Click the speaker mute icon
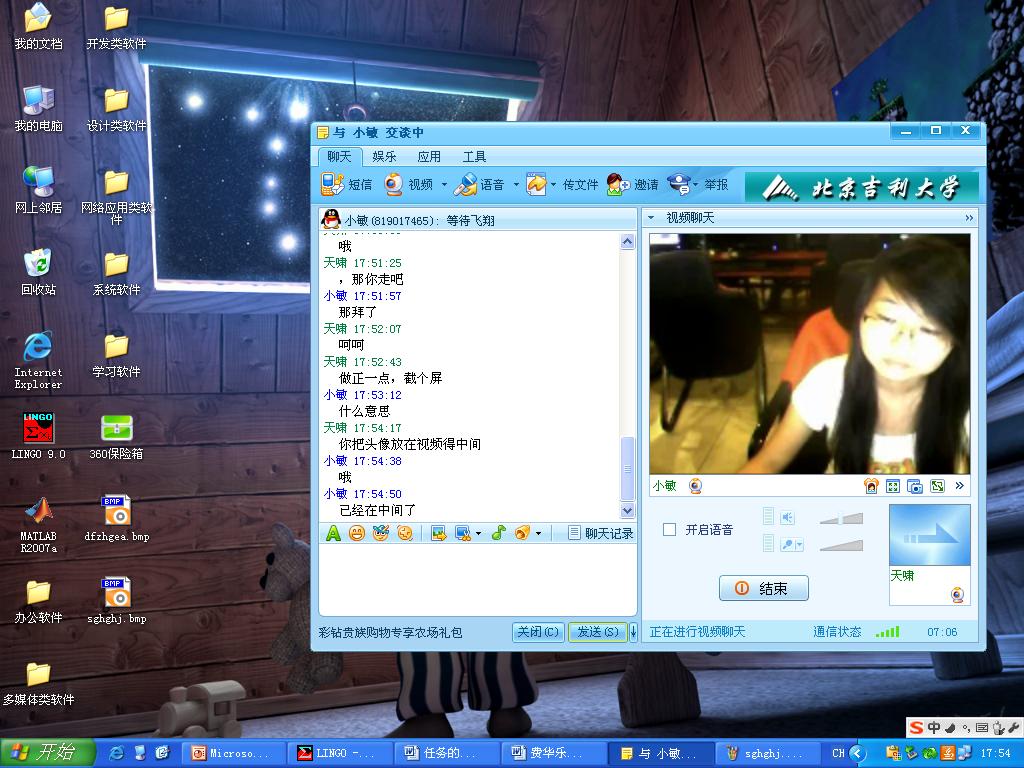Image resolution: width=1024 pixels, height=768 pixels. pos(788,518)
